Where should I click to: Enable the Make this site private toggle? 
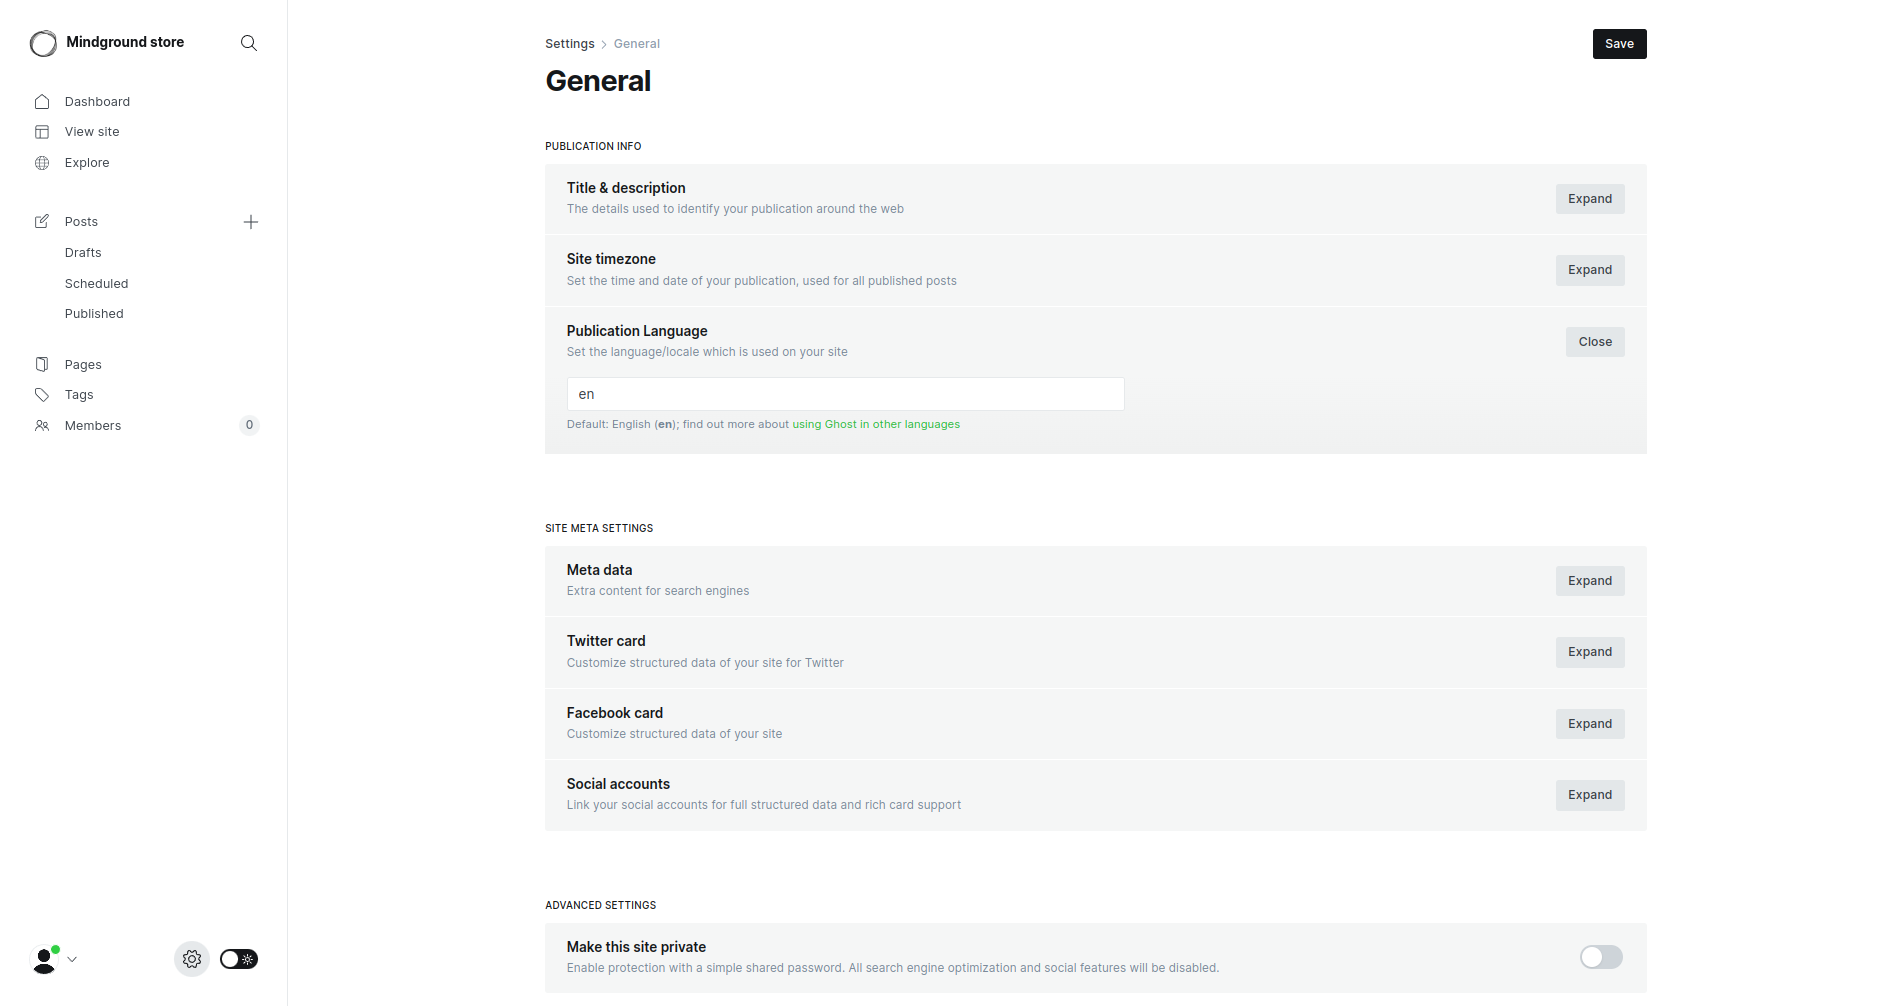point(1600,957)
